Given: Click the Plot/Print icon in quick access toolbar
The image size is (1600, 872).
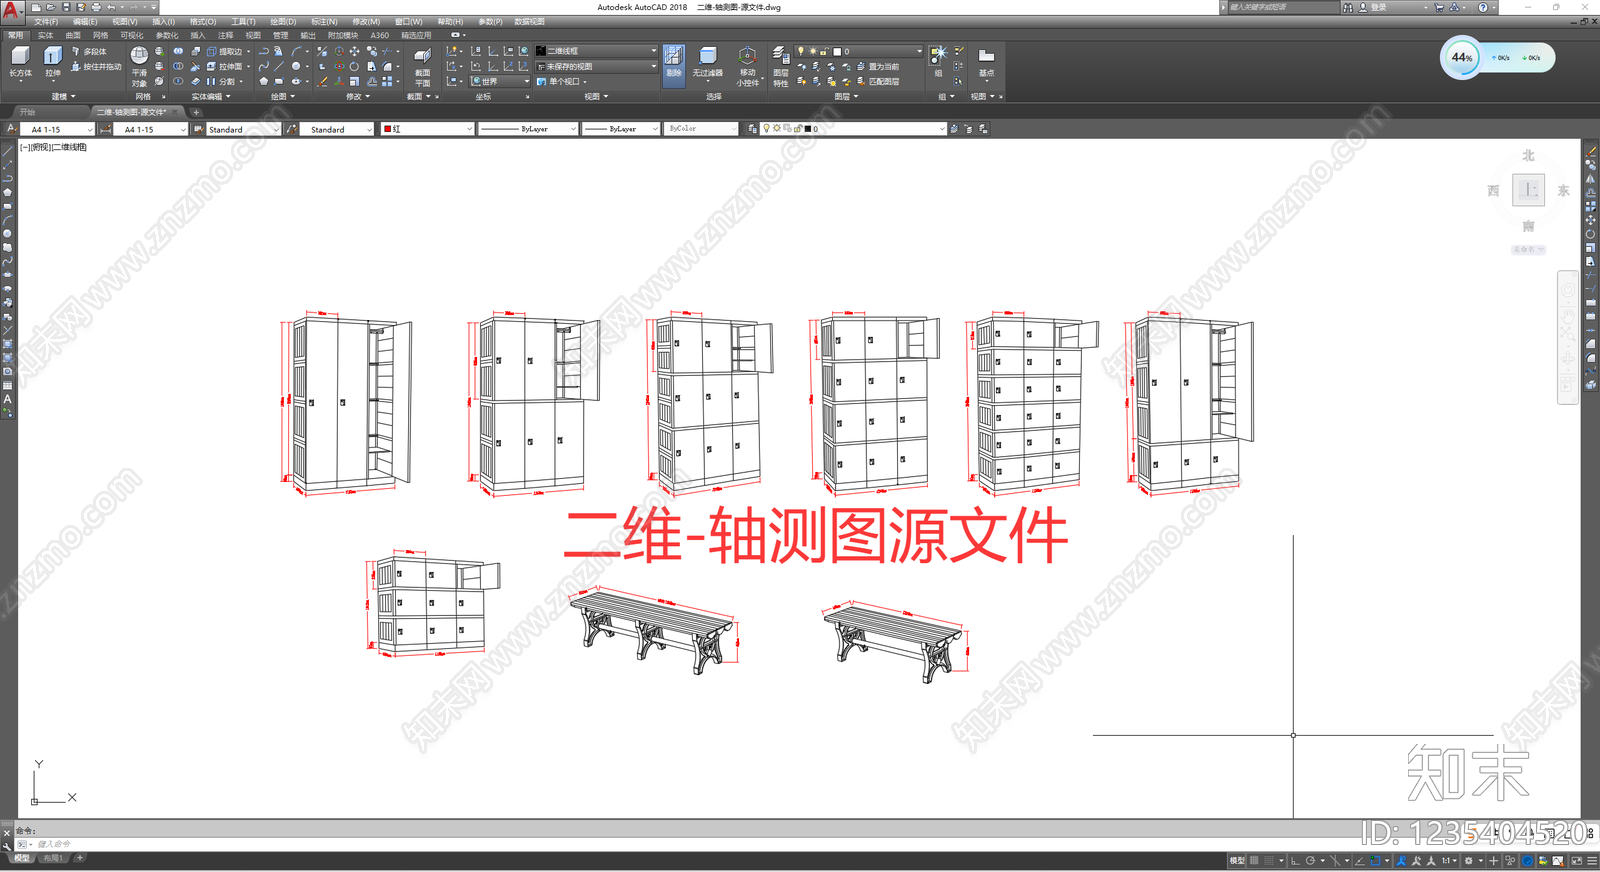Looking at the screenshot, I should 96,7.
